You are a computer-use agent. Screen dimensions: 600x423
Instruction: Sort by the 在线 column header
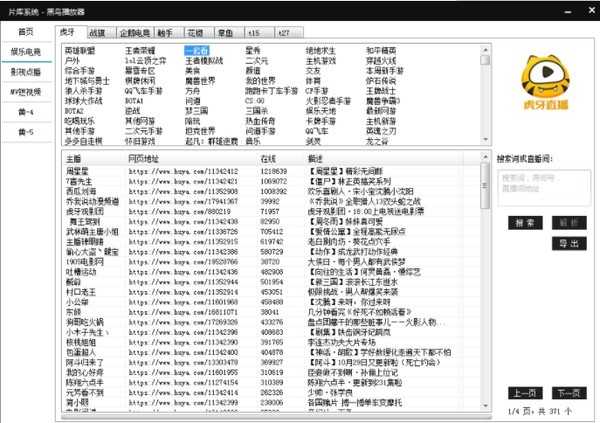pyautogui.click(x=281, y=158)
